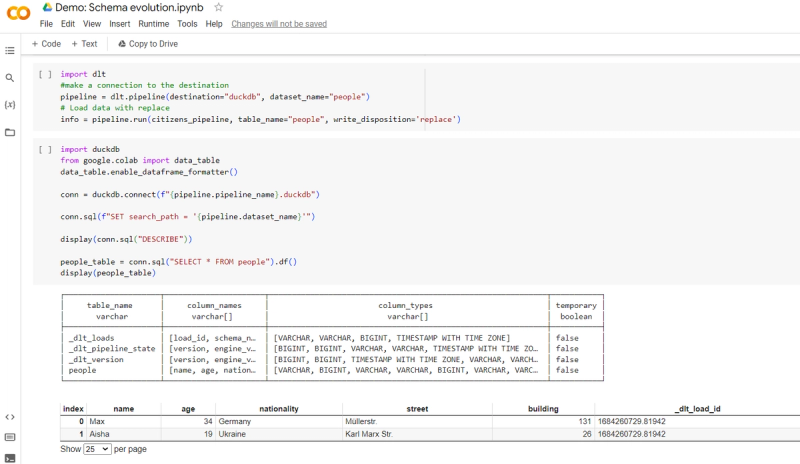The image size is (800, 464).
Task: Click the building value 131 cell
Action: pyautogui.click(x=543, y=422)
